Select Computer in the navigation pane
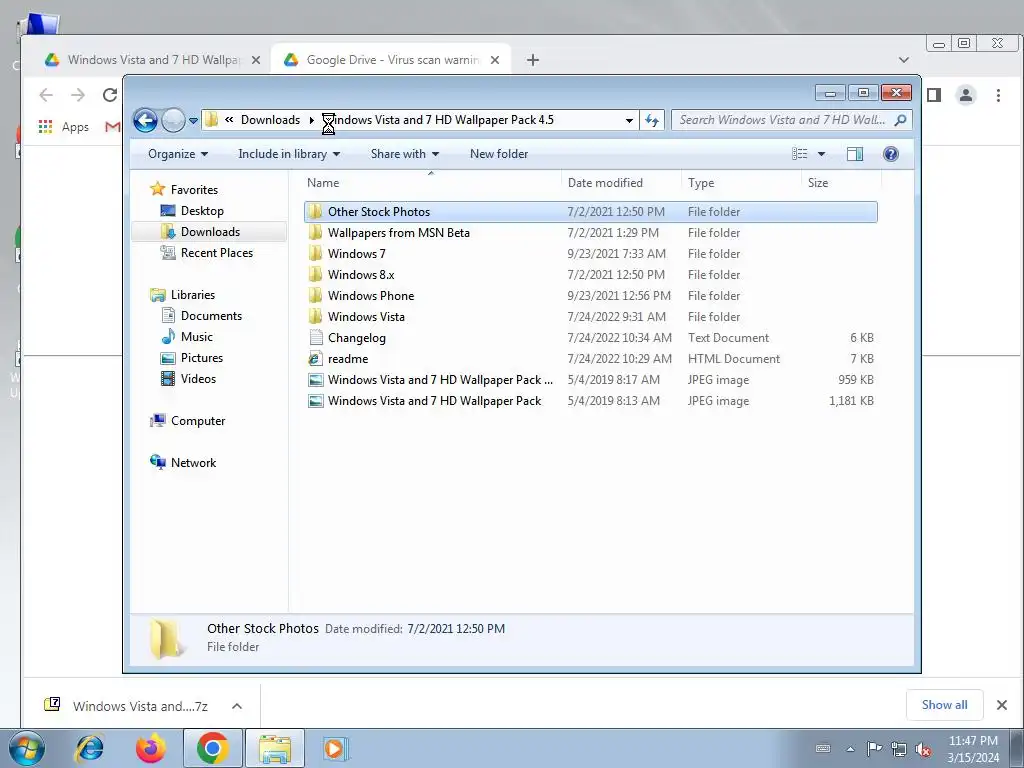 pos(198,421)
